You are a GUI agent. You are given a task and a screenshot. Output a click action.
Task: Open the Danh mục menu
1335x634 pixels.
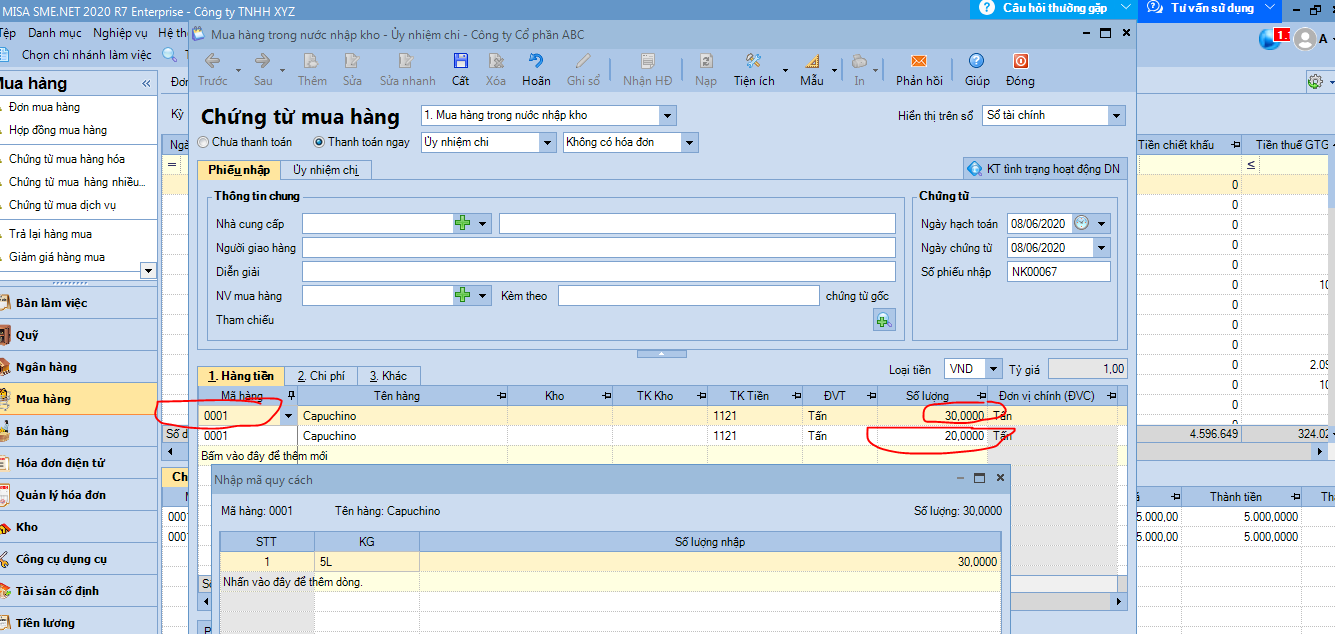coord(55,33)
